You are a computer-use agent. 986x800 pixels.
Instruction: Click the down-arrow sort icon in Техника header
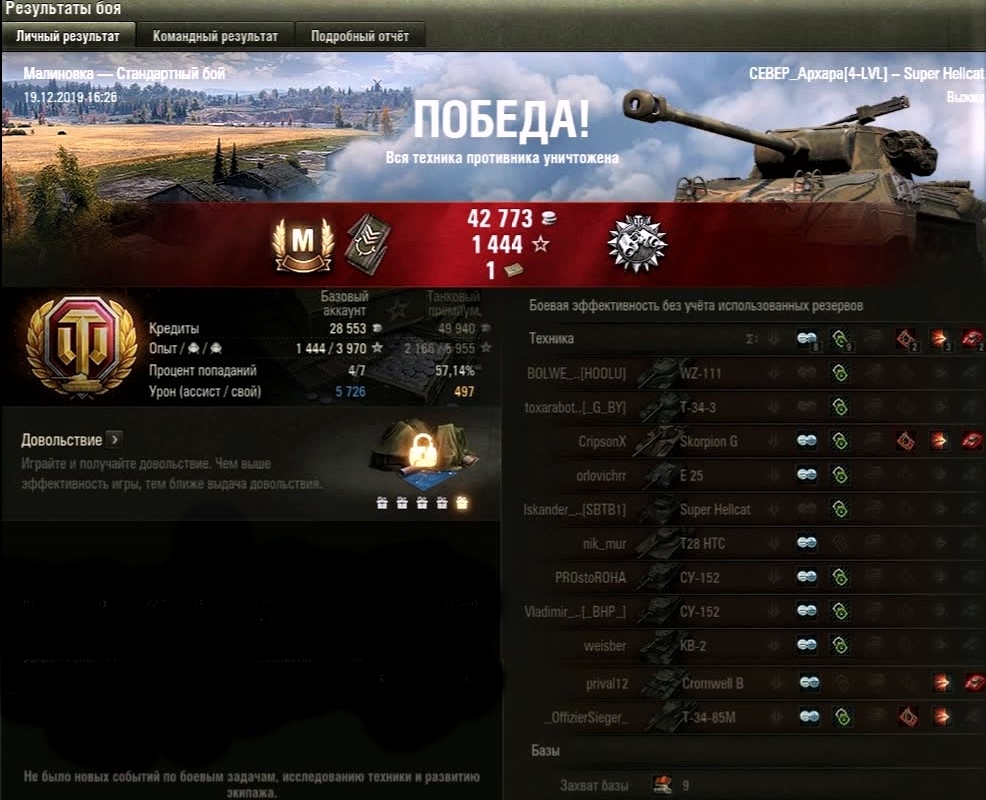click(774, 339)
